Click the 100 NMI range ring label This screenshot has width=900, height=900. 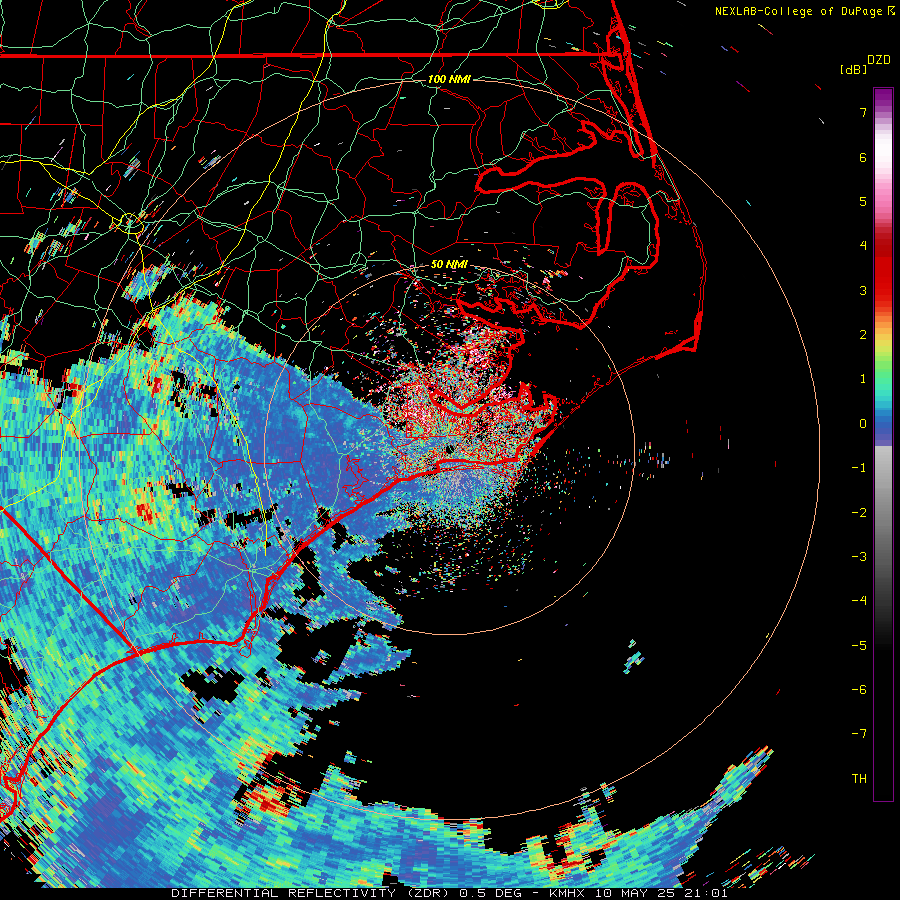(449, 79)
